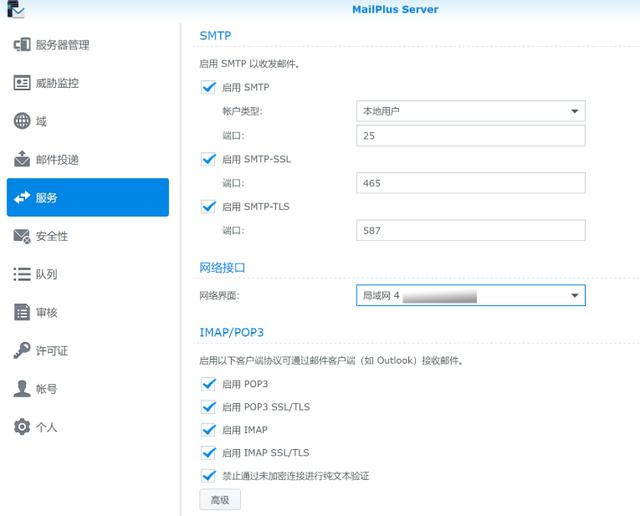Open the 队列 page
The height and width of the screenshot is (516, 640).
(x=88, y=274)
